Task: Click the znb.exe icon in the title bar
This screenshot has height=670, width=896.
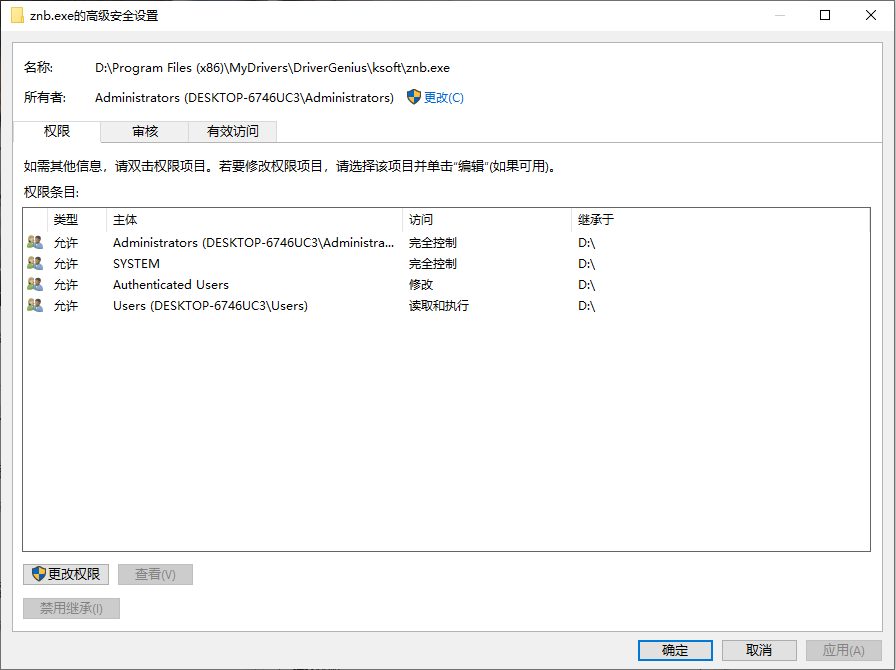Action: (16, 15)
